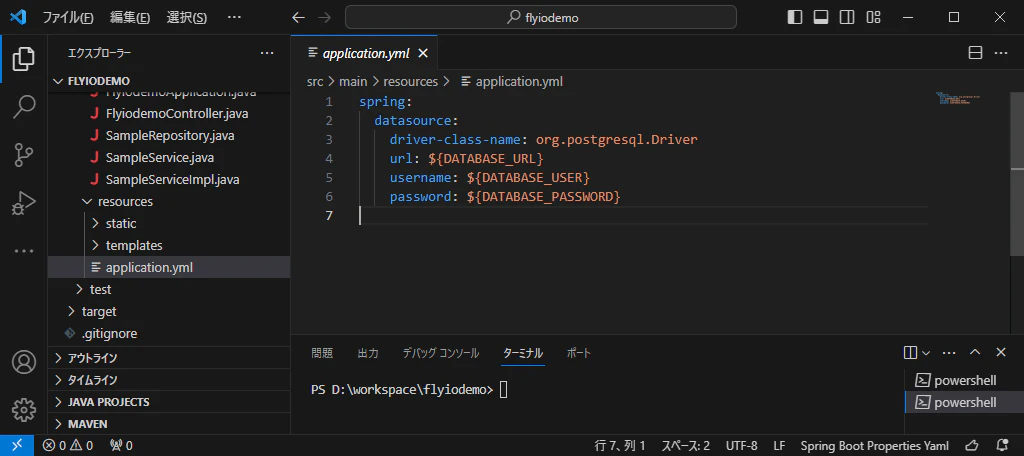Select the application.yml editor tab
The height and width of the screenshot is (456, 1024).
[364, 54]
